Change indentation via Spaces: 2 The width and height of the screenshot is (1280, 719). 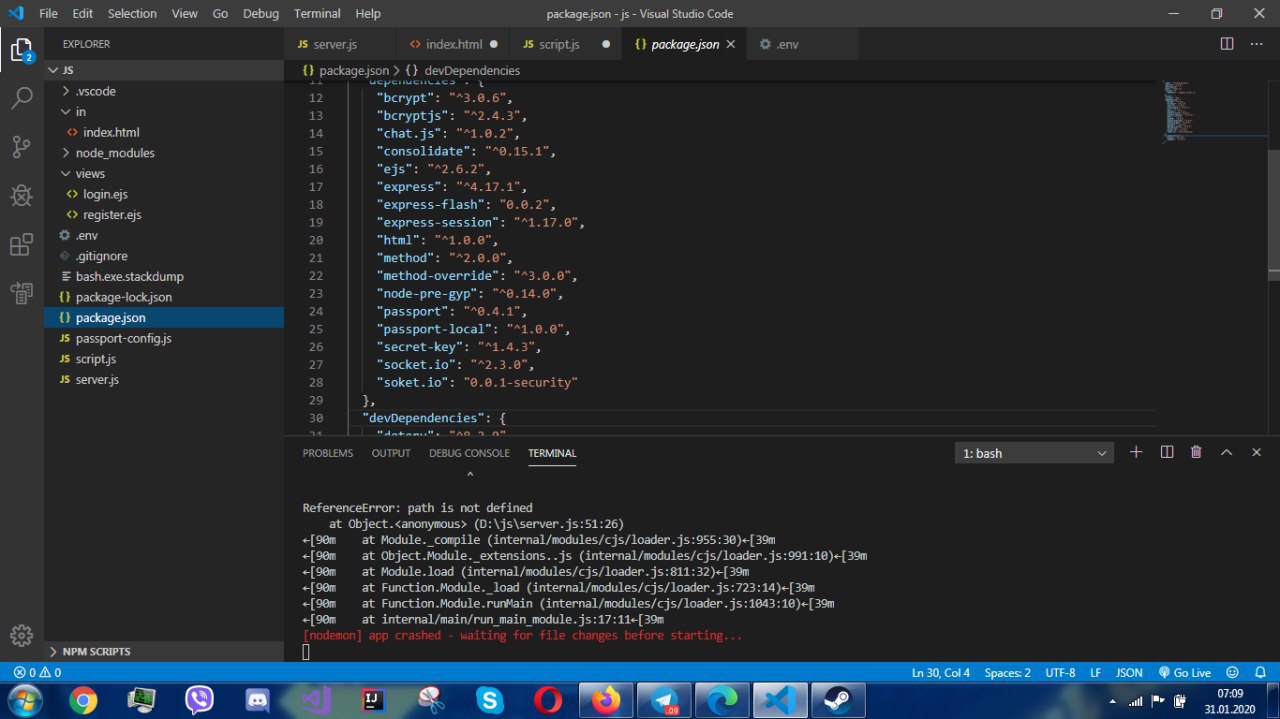(x=1008, y=673)
